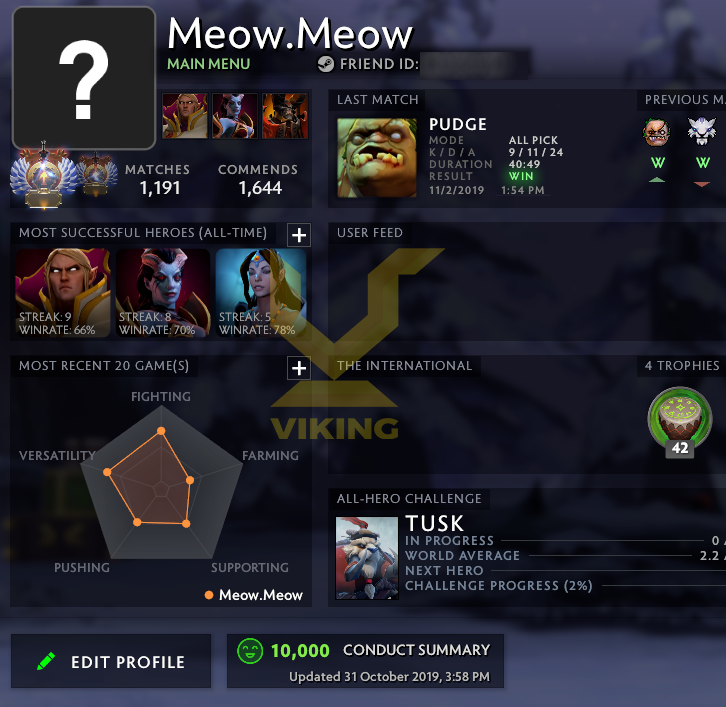Expand Most Recent 20 Games plus button

pos(299,369)
